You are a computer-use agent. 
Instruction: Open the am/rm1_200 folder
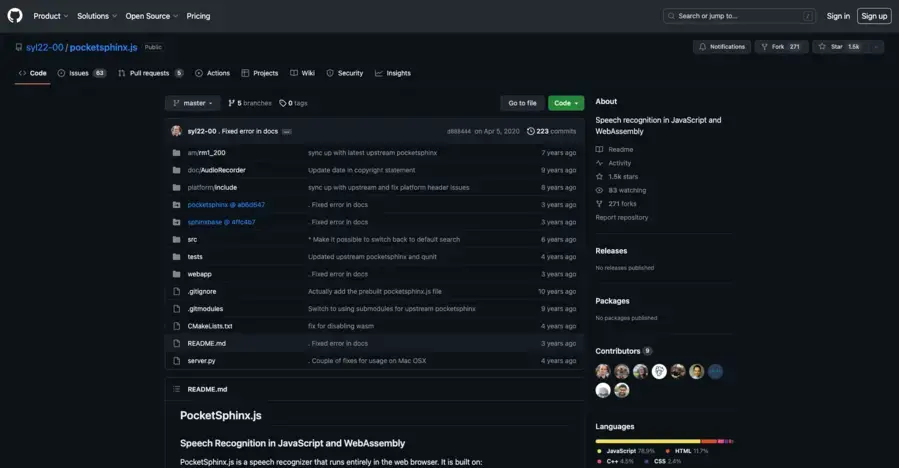point(206,153)
